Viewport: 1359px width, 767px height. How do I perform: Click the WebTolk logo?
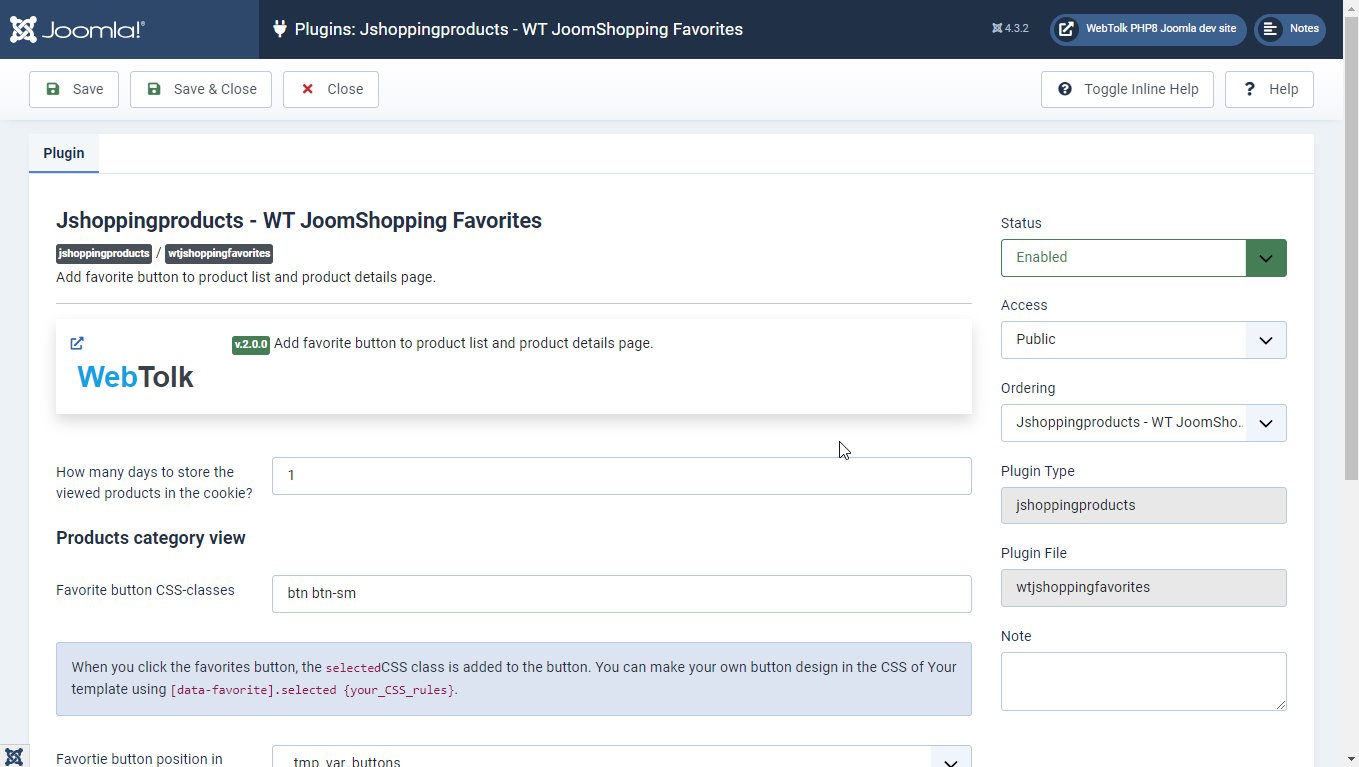click(135, 377)
